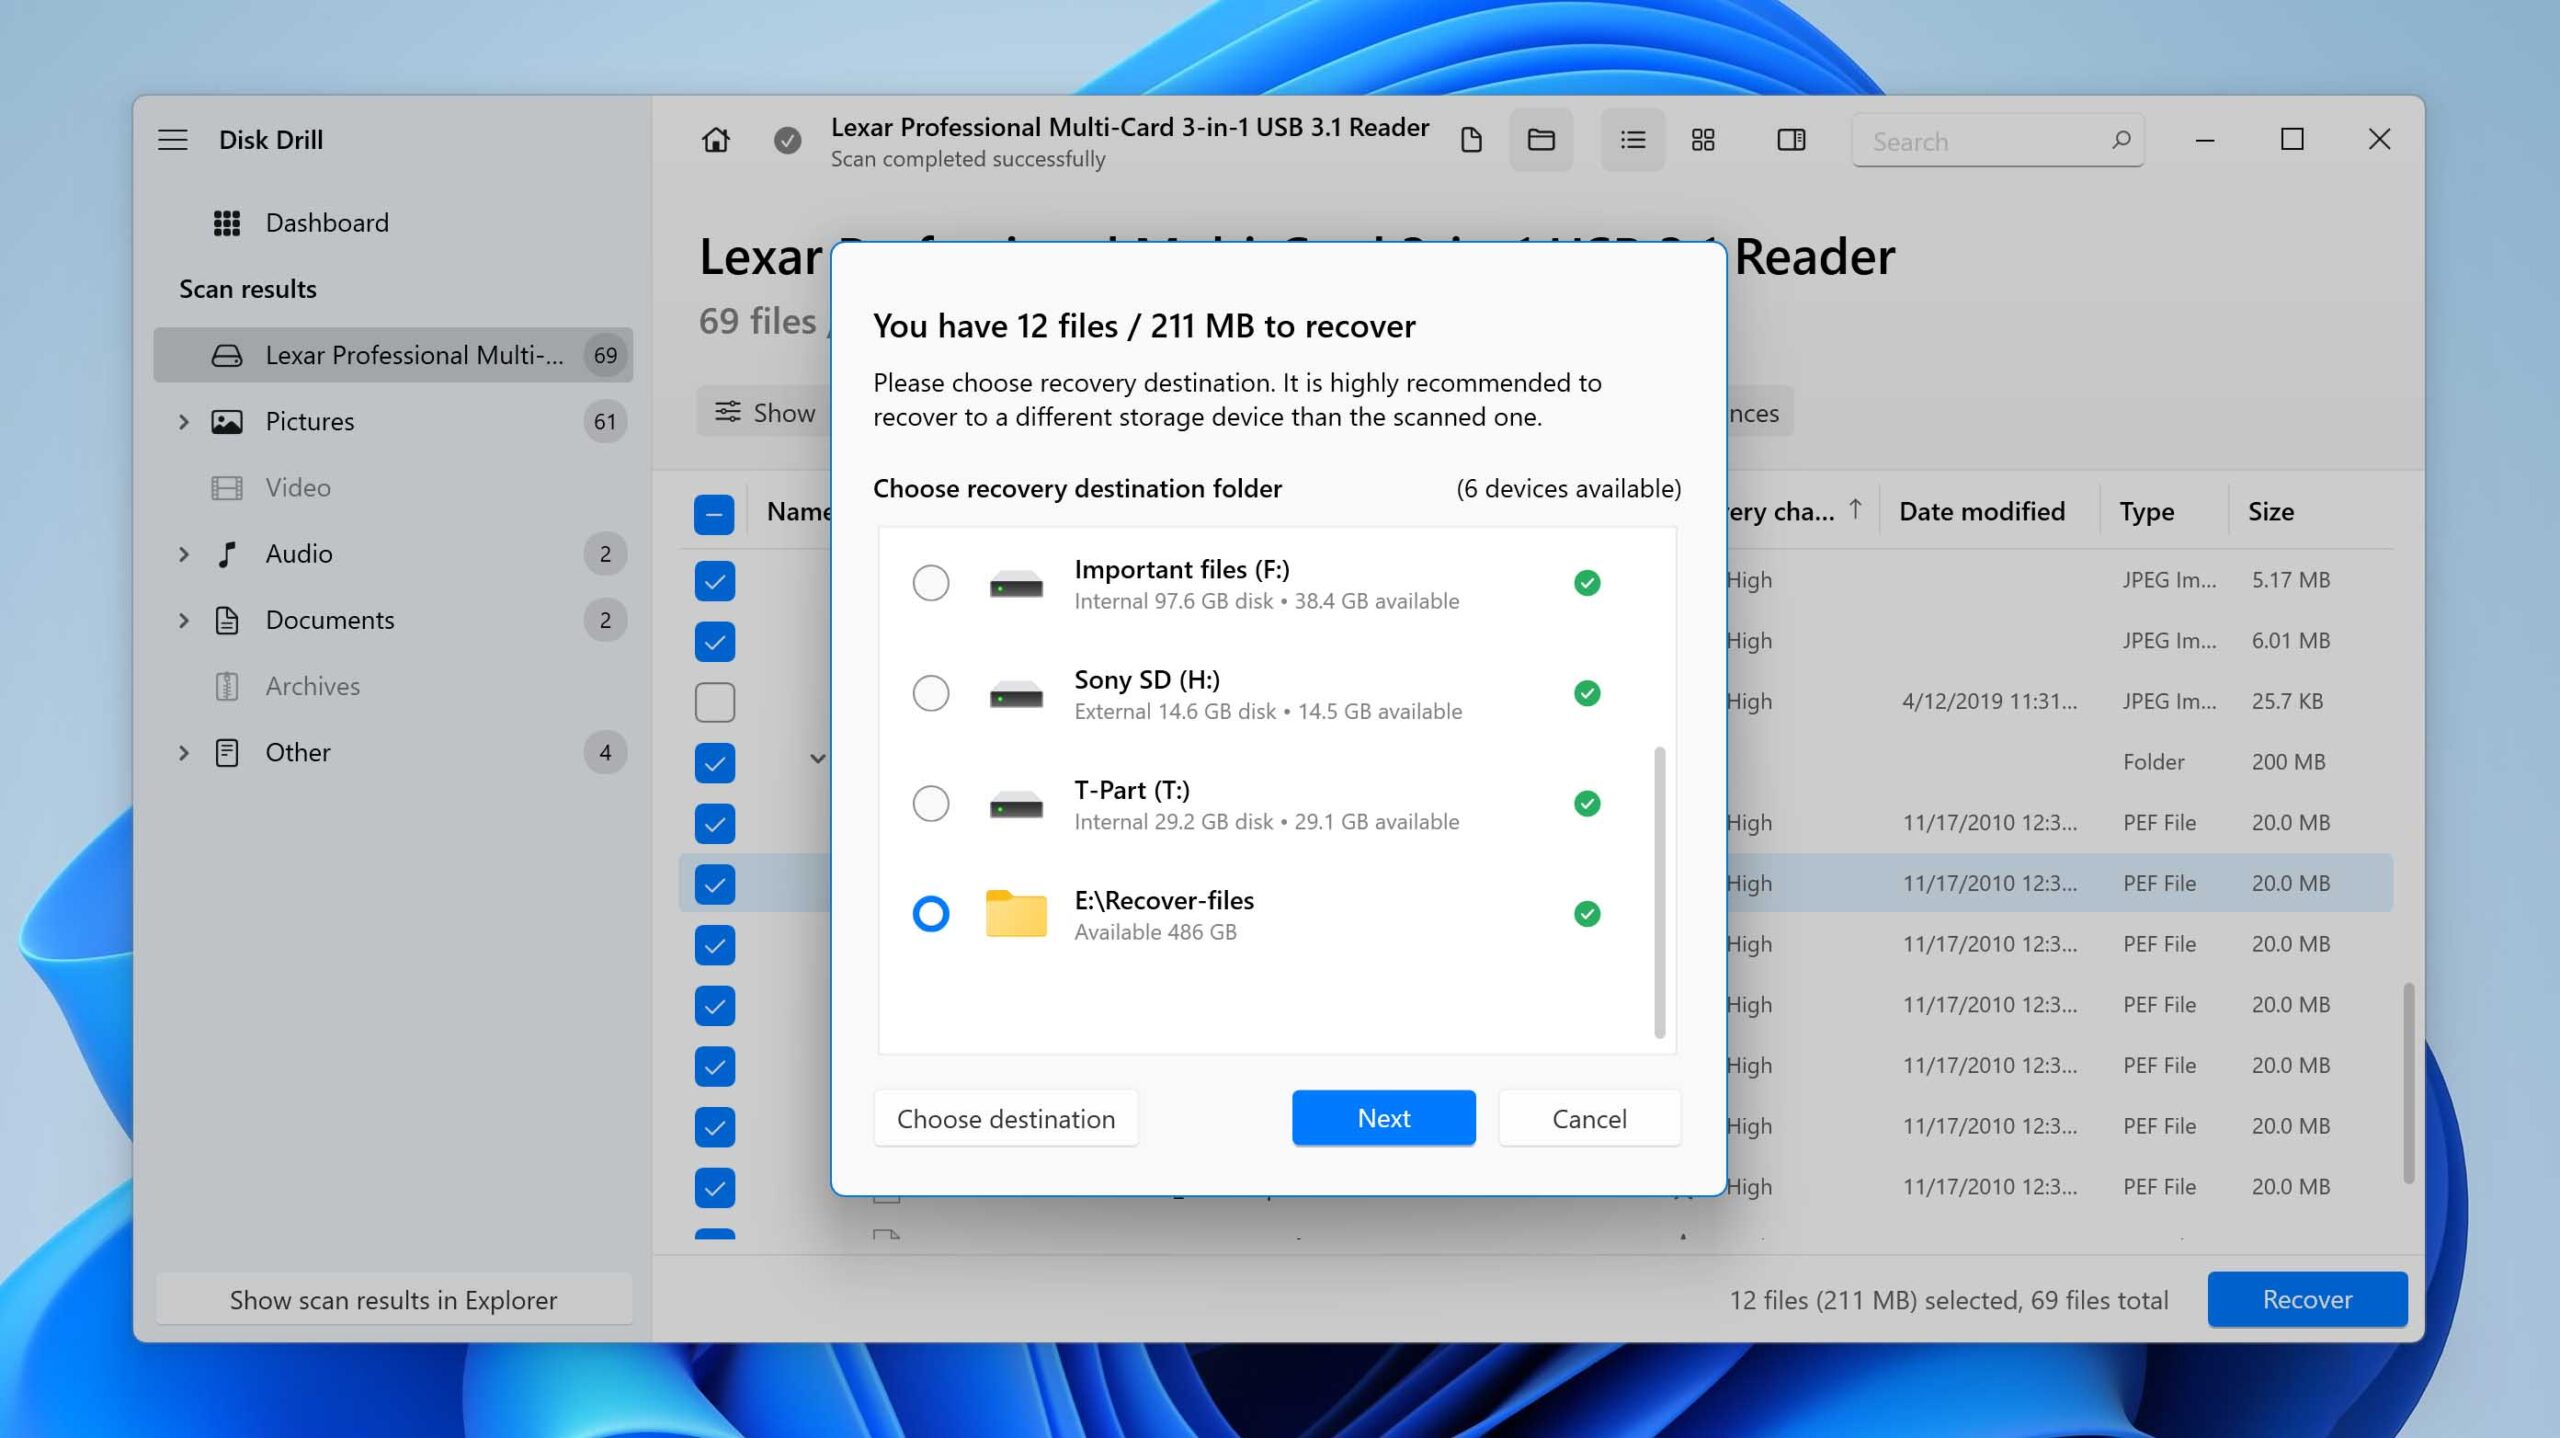Viewport: 2560px width, 1438px height.
Task: Select Sony SD (H:) radio button
Action: click(931, 693)
